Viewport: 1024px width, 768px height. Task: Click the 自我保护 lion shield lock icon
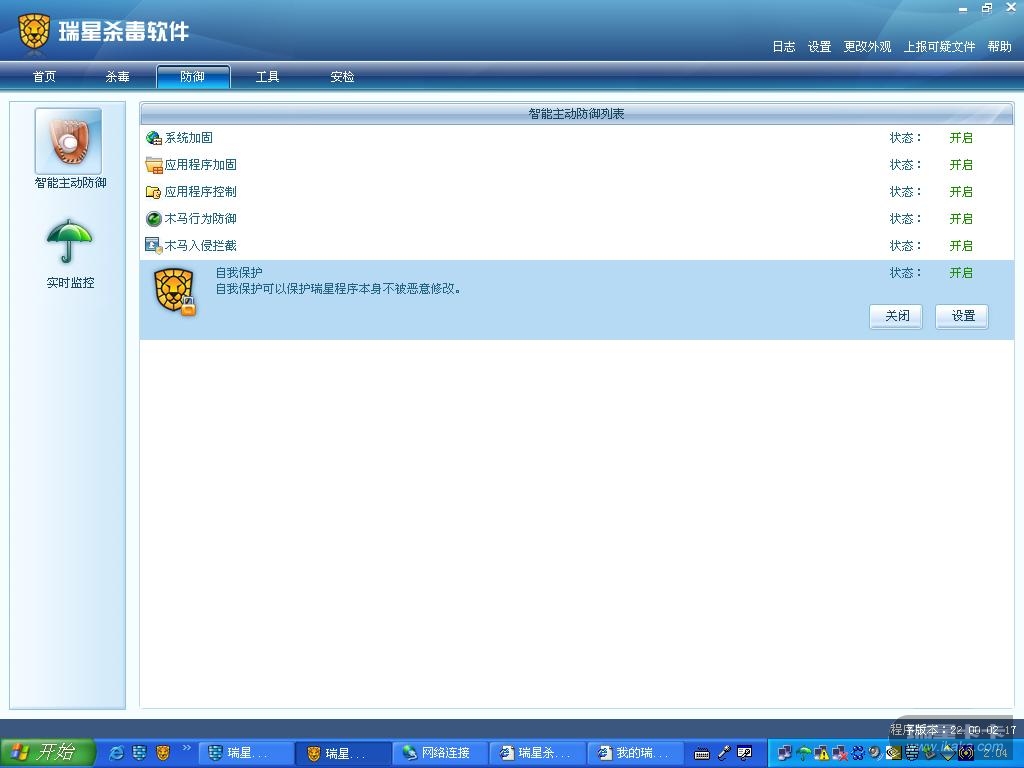(x=174, y=292)
